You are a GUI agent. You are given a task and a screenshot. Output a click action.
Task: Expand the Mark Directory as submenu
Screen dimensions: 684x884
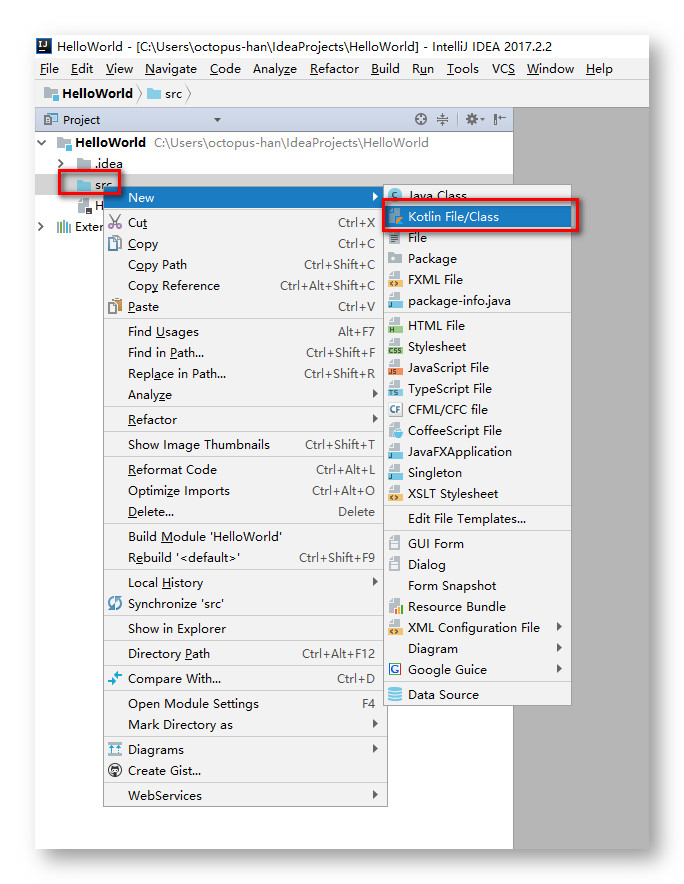point(376,723)
